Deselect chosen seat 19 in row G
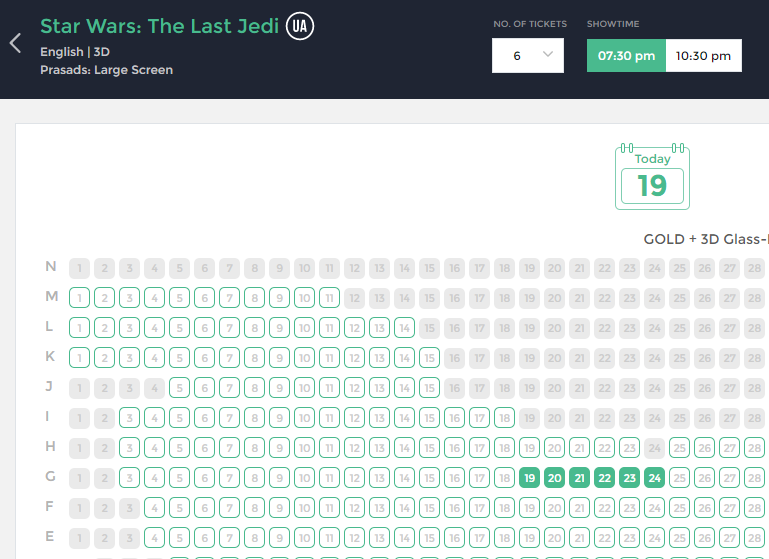Image resolution: width=769 pixels, height=559 pixels. coord(530,478)
